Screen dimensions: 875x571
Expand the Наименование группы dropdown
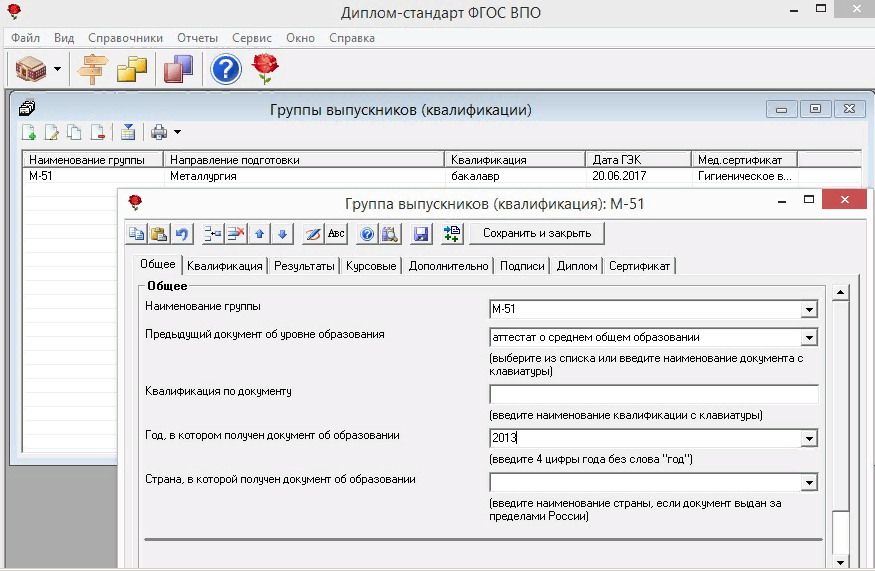809,310
